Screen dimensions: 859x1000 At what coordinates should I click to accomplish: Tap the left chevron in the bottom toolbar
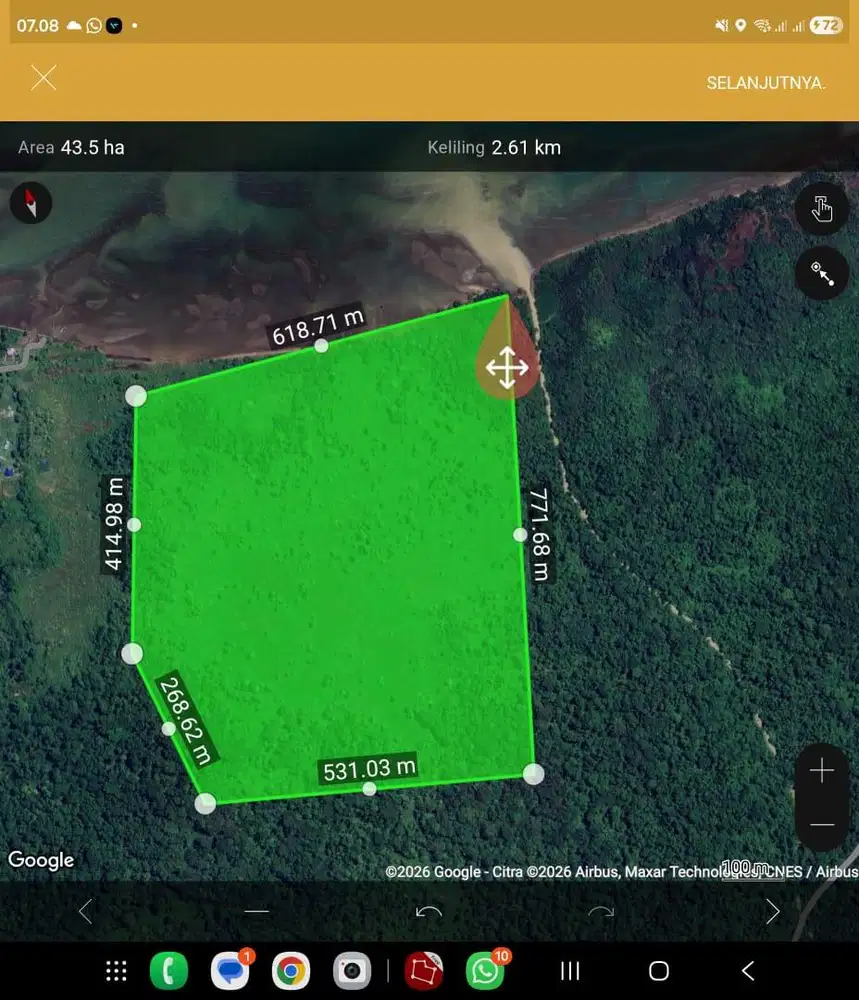pyautogui.click(x=85, y=911)
